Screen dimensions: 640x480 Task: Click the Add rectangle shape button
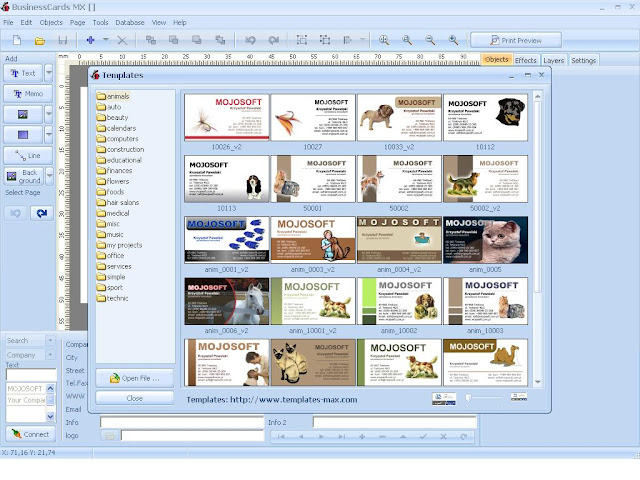23,135
